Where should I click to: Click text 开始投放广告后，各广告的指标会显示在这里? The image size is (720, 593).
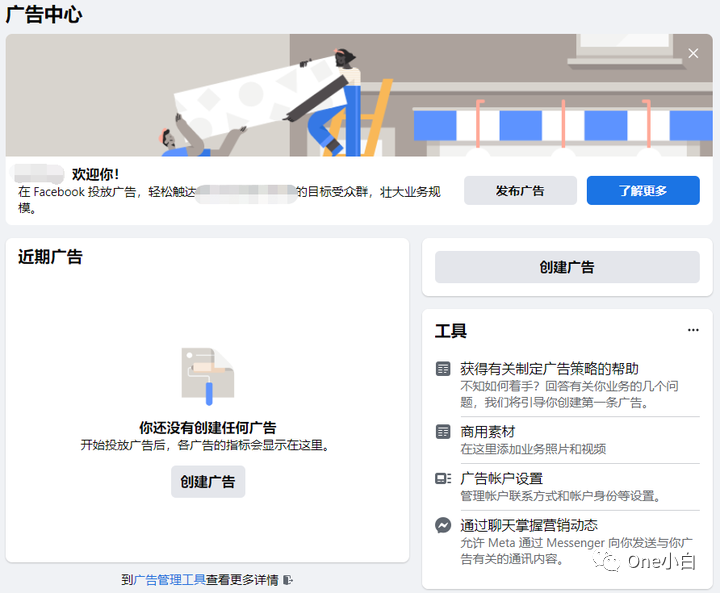click(205, 445)
